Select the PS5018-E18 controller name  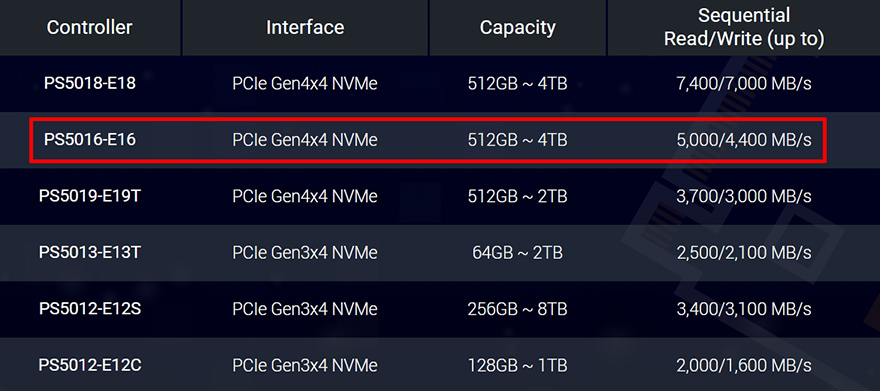90,84
